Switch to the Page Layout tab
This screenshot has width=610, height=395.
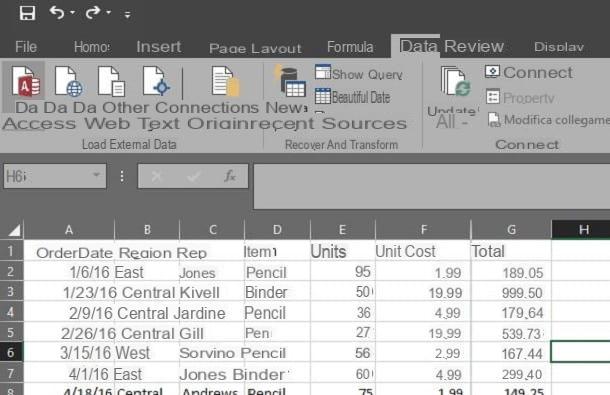pos(255,48)
